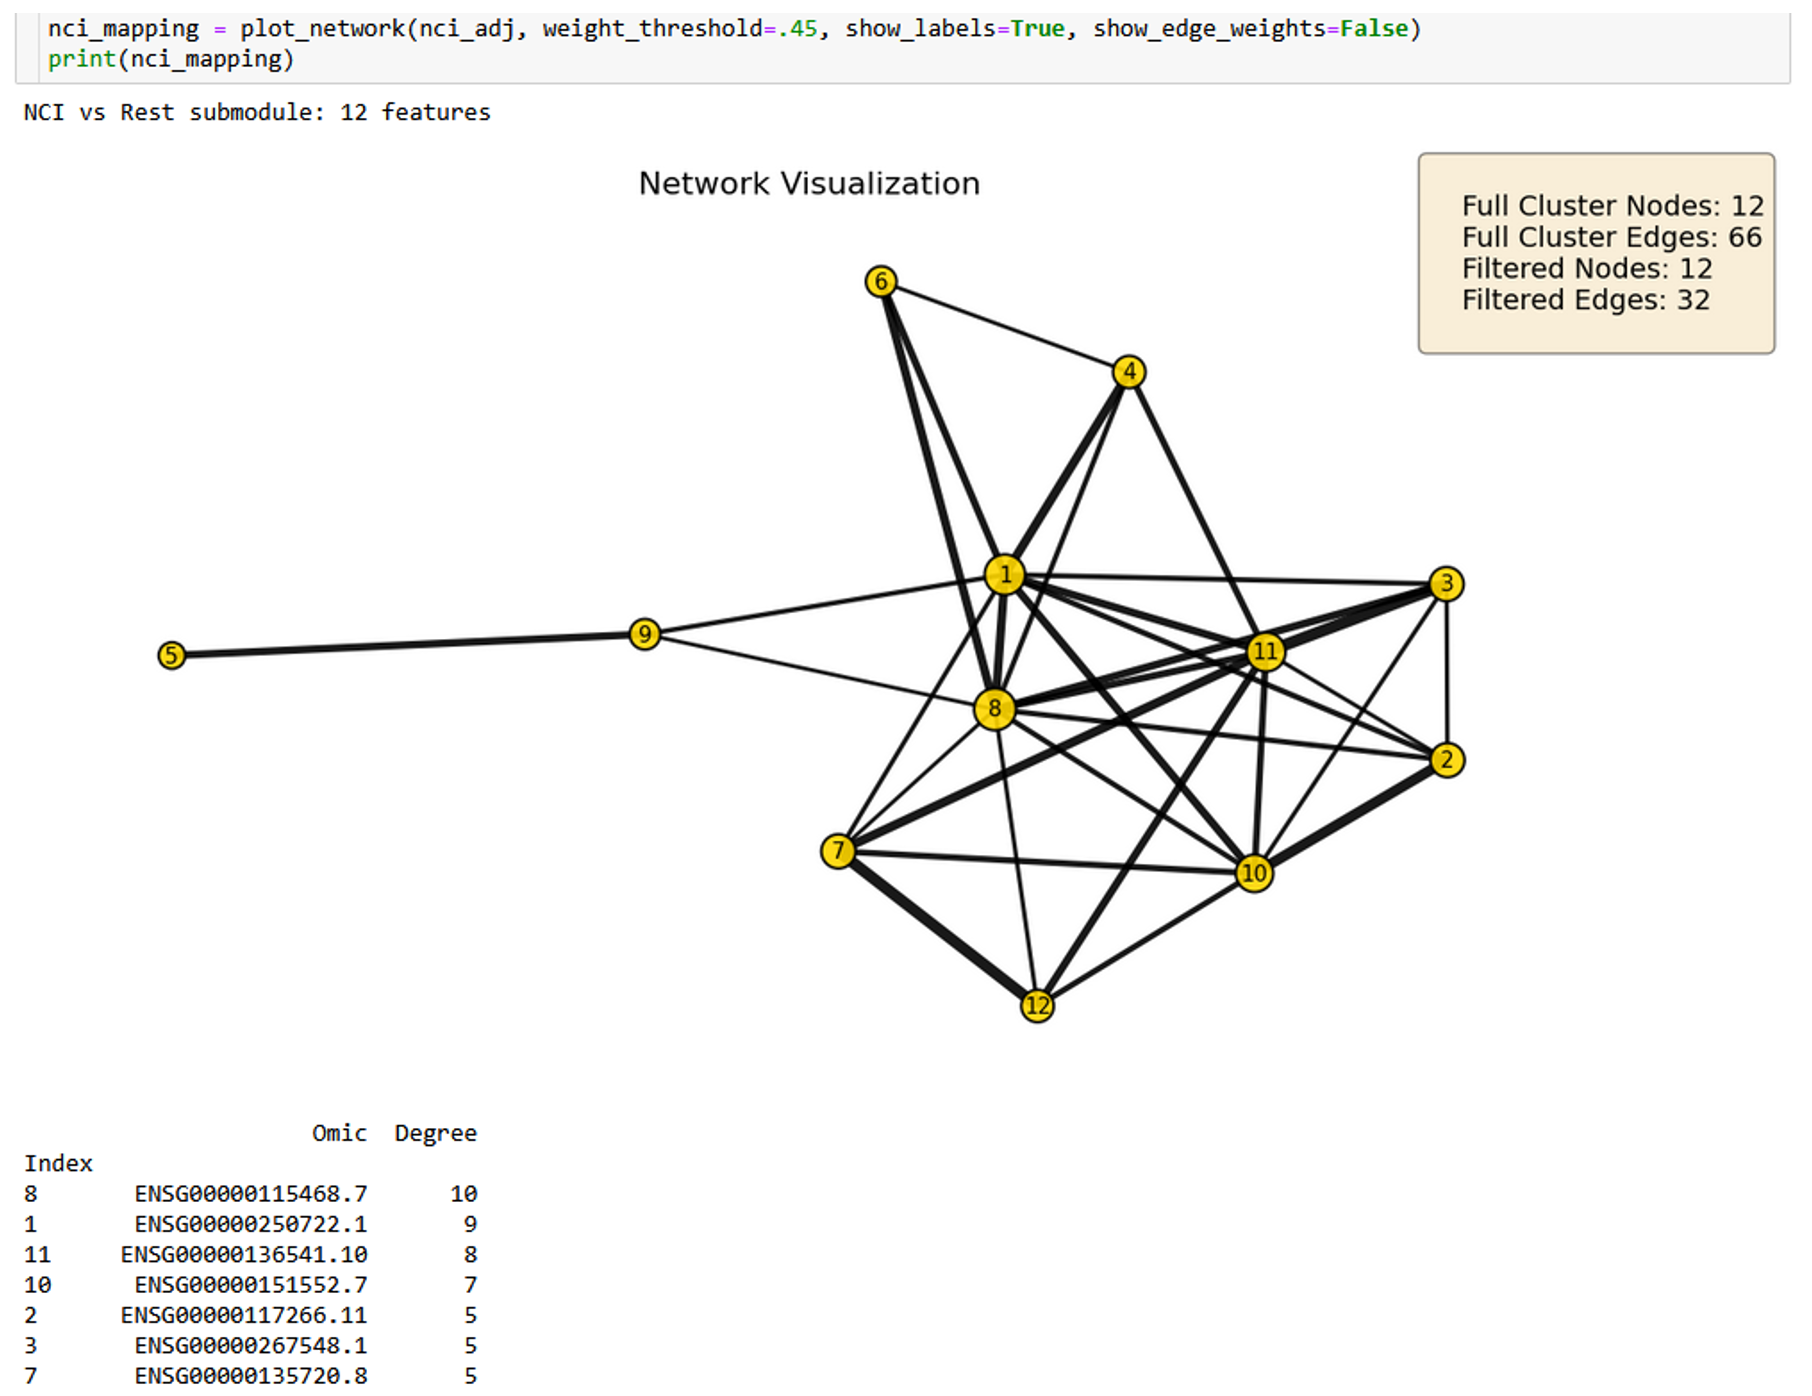Click the 'Index' table label
The height and width of the screenshot is (1396, 1812).
coord(58,1163)
